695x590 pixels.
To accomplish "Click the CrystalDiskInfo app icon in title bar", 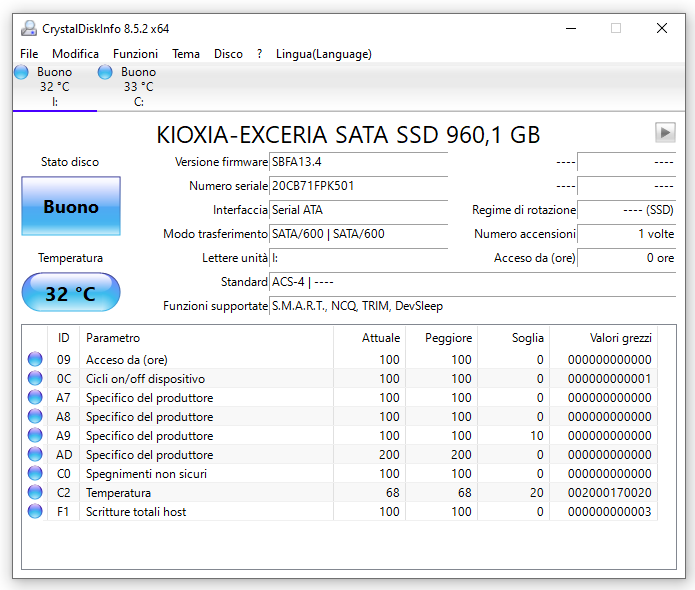I will pos(29,28).
